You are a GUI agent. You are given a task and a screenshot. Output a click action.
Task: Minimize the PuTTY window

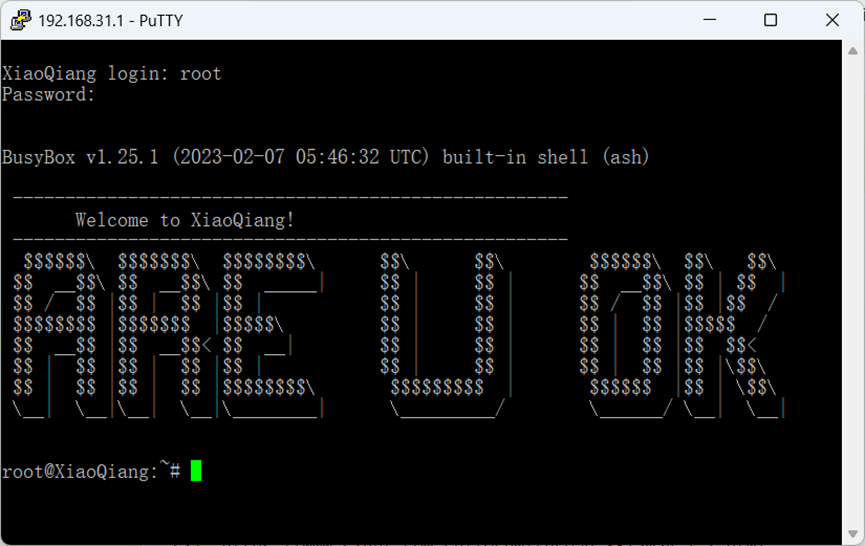pyautogui.click(x=710, y=20)
